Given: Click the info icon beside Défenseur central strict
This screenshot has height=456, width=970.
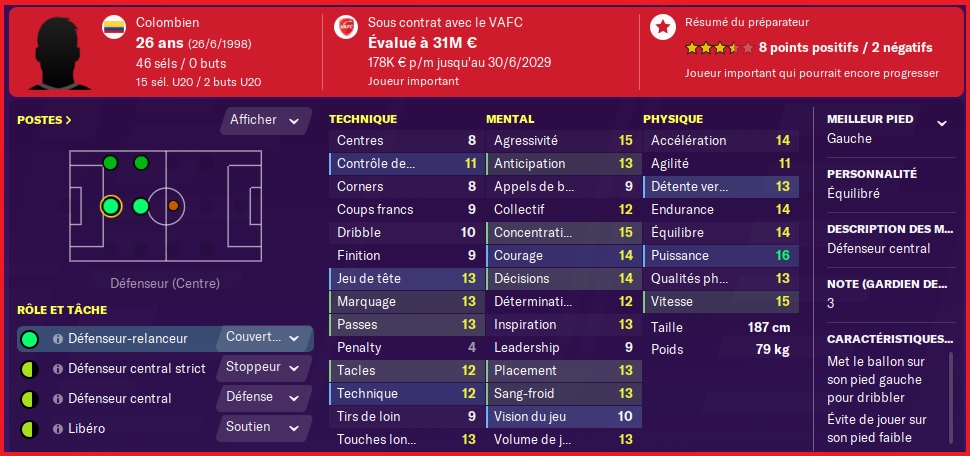Looking at the screenshot, I should (58, 369).
